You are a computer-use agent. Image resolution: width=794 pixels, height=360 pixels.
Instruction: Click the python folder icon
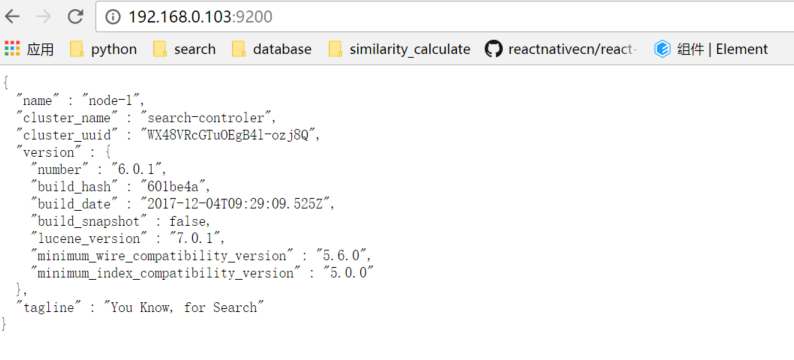point(76,49)
